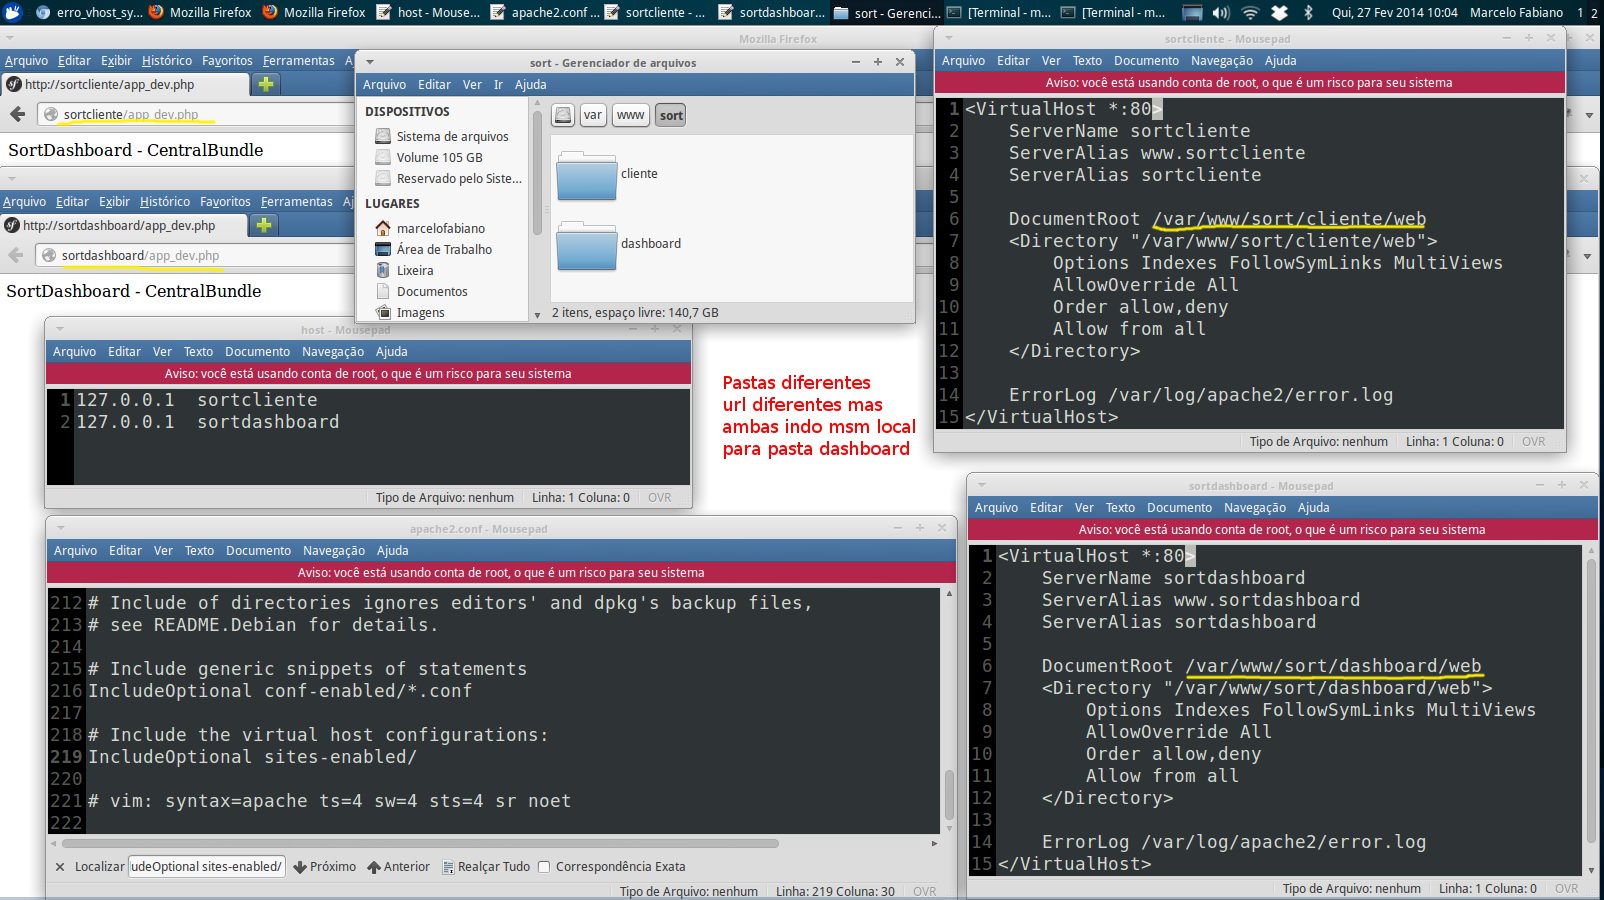Click Anterior in the find bar
This screenshot has width=1604, height=900.
tap(398, 867)
